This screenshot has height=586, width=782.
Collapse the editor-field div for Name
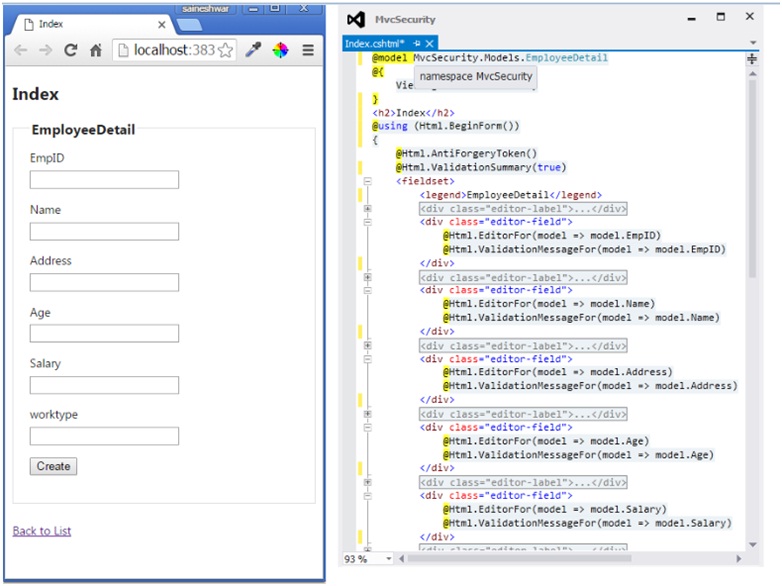click(x=368, y=290)
